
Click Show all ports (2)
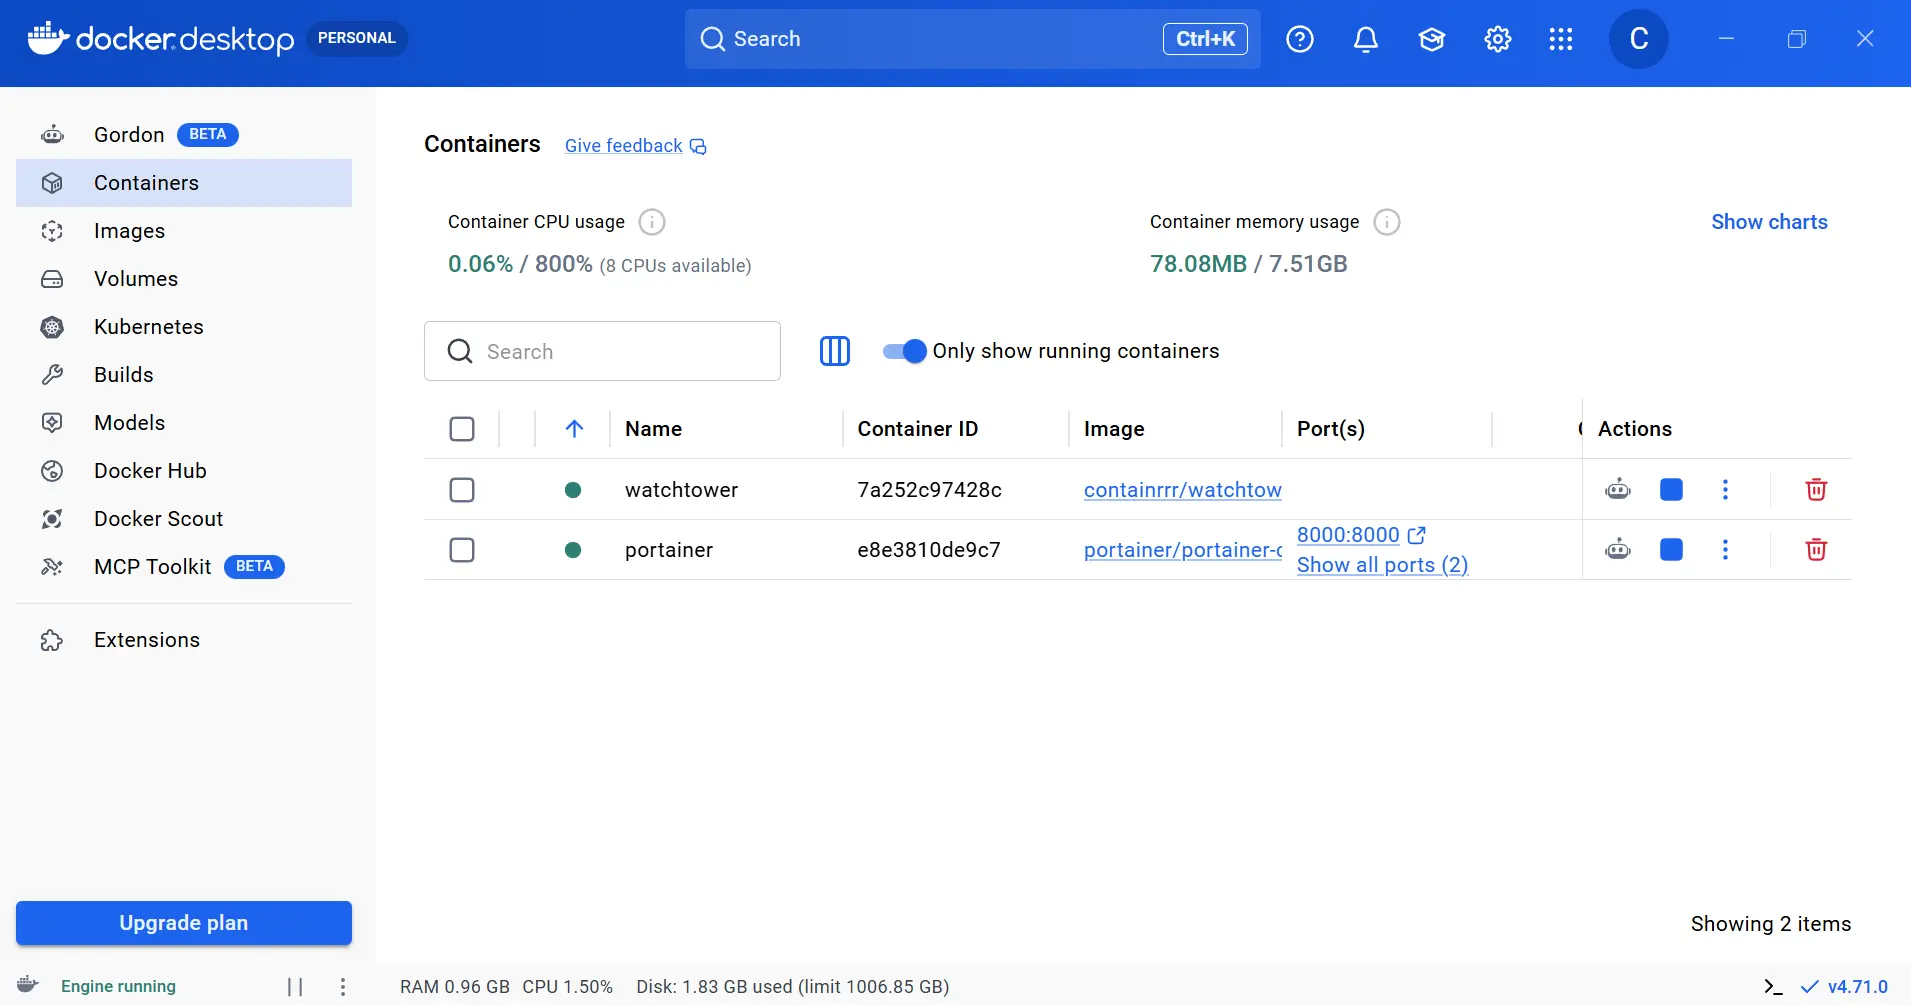1382,565
